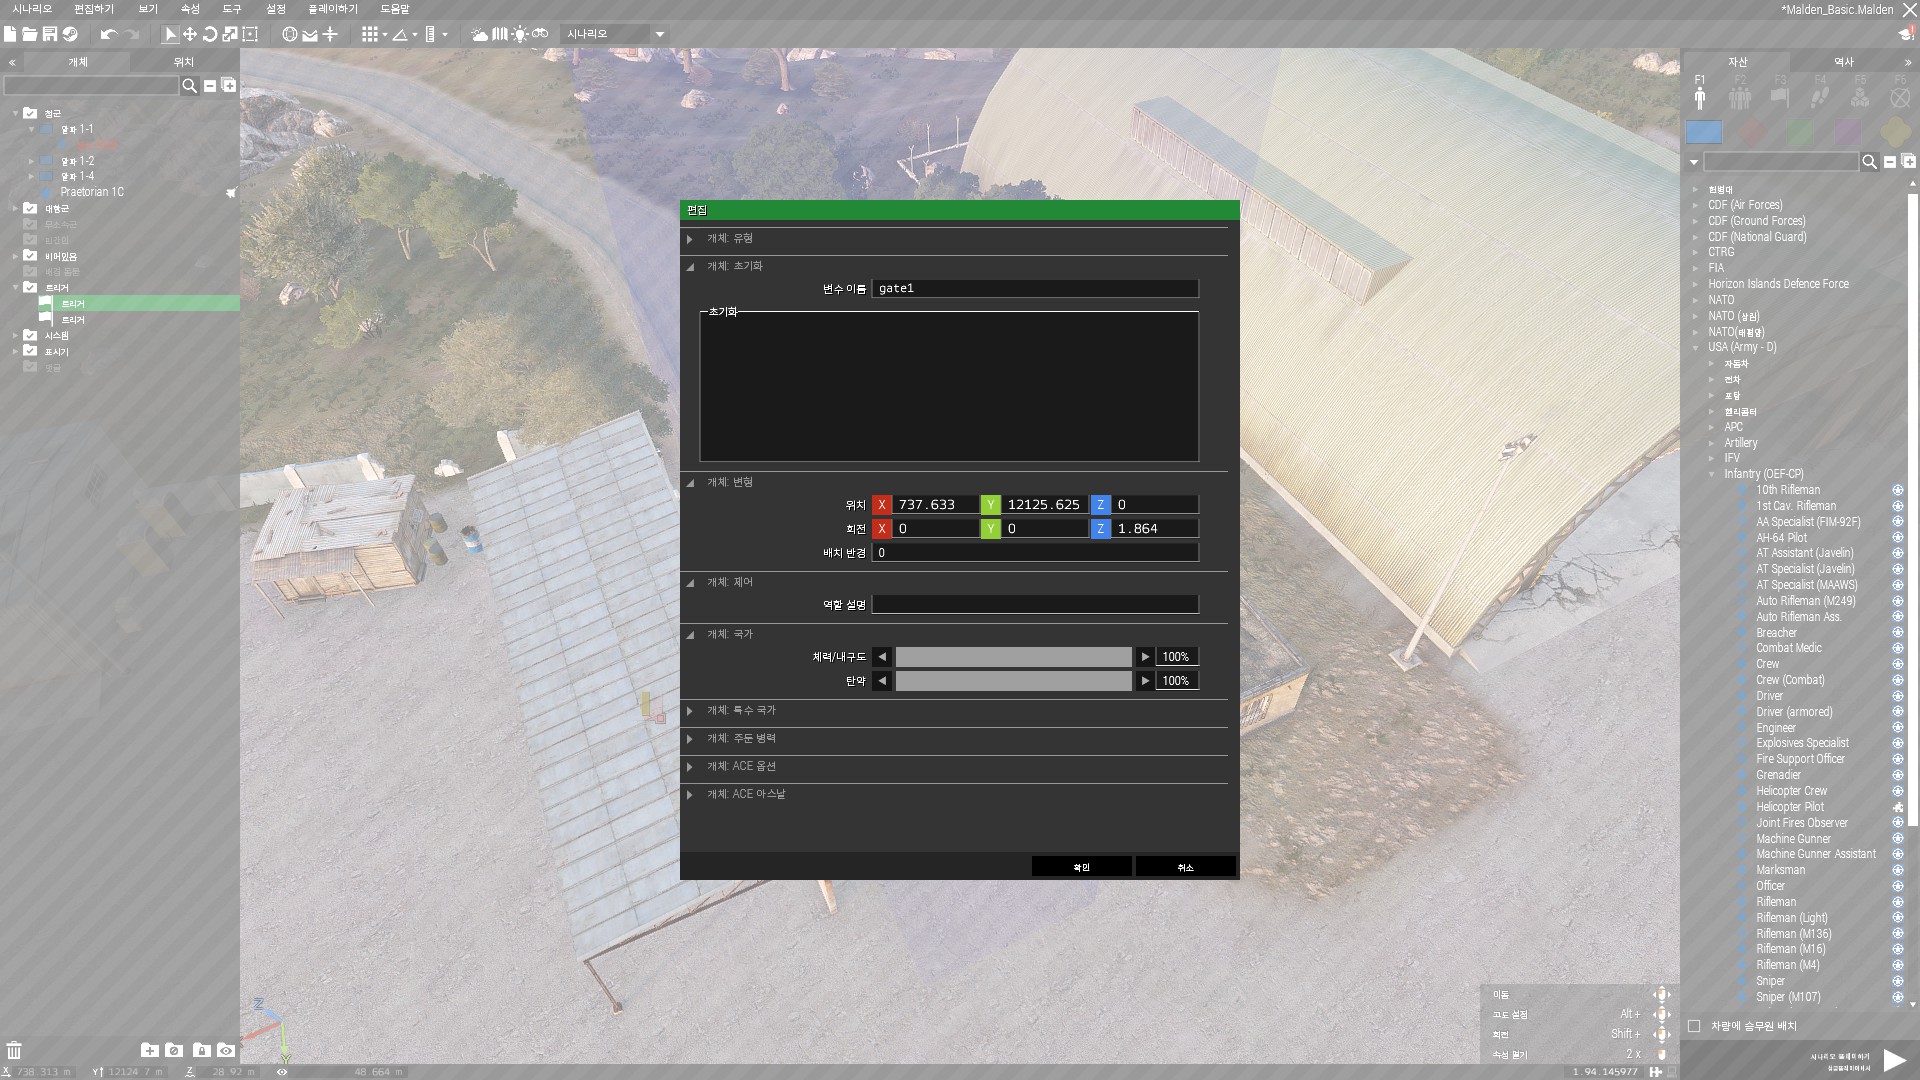The height and width of the screenshot is (1080, 1920).
Task: Open the 플레이하기 menu
Action: pos(332,9)
